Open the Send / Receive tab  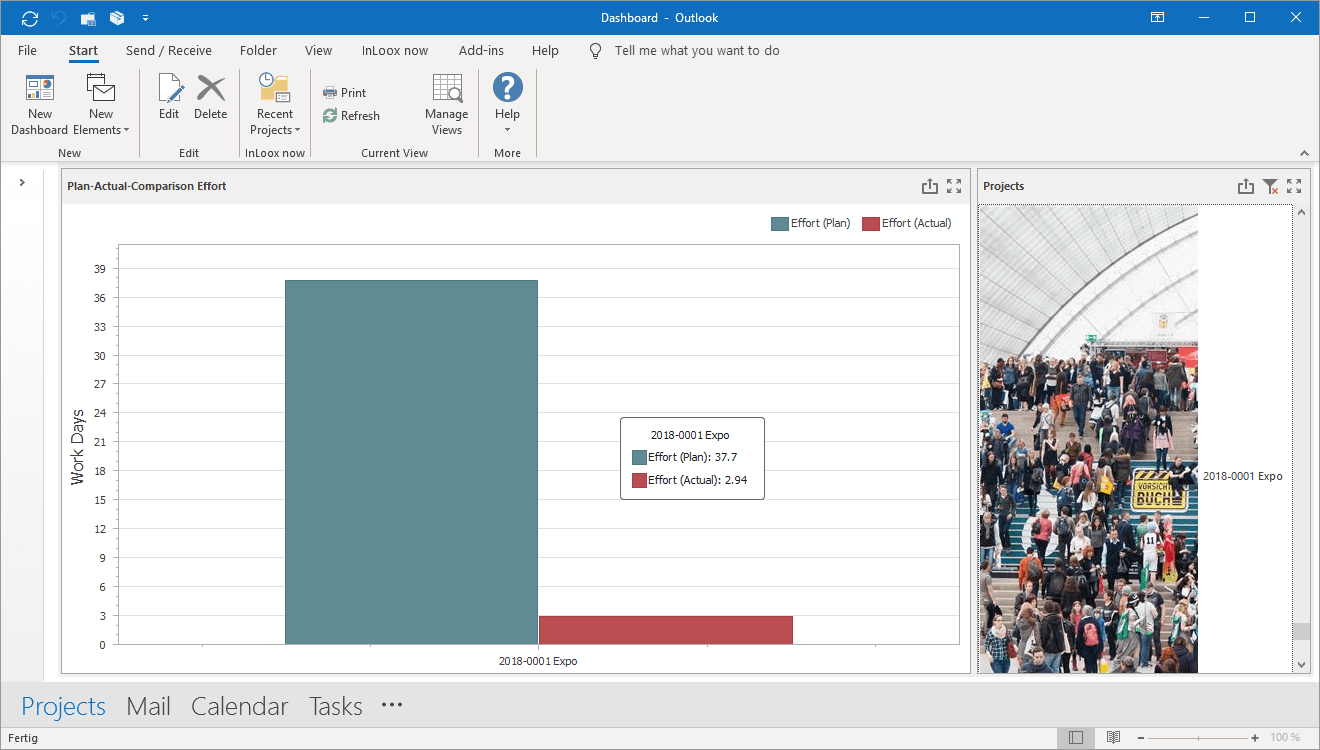click(x=168, y=51)
